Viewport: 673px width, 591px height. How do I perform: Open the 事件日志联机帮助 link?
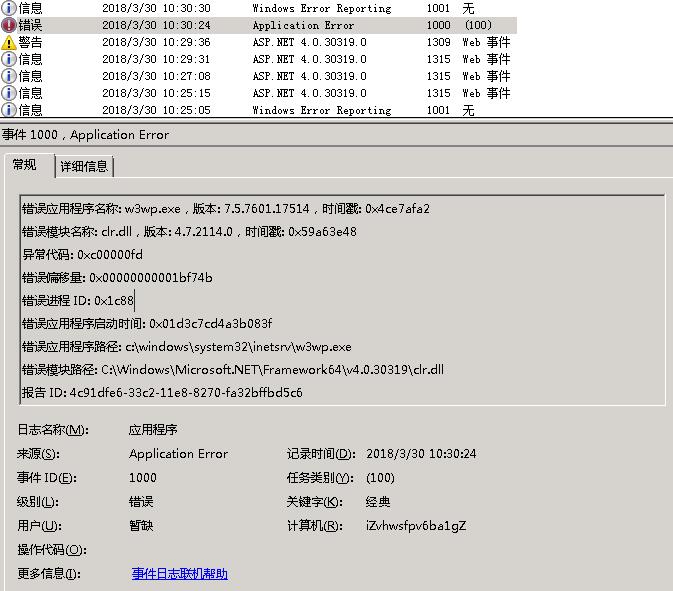point(180,574)
